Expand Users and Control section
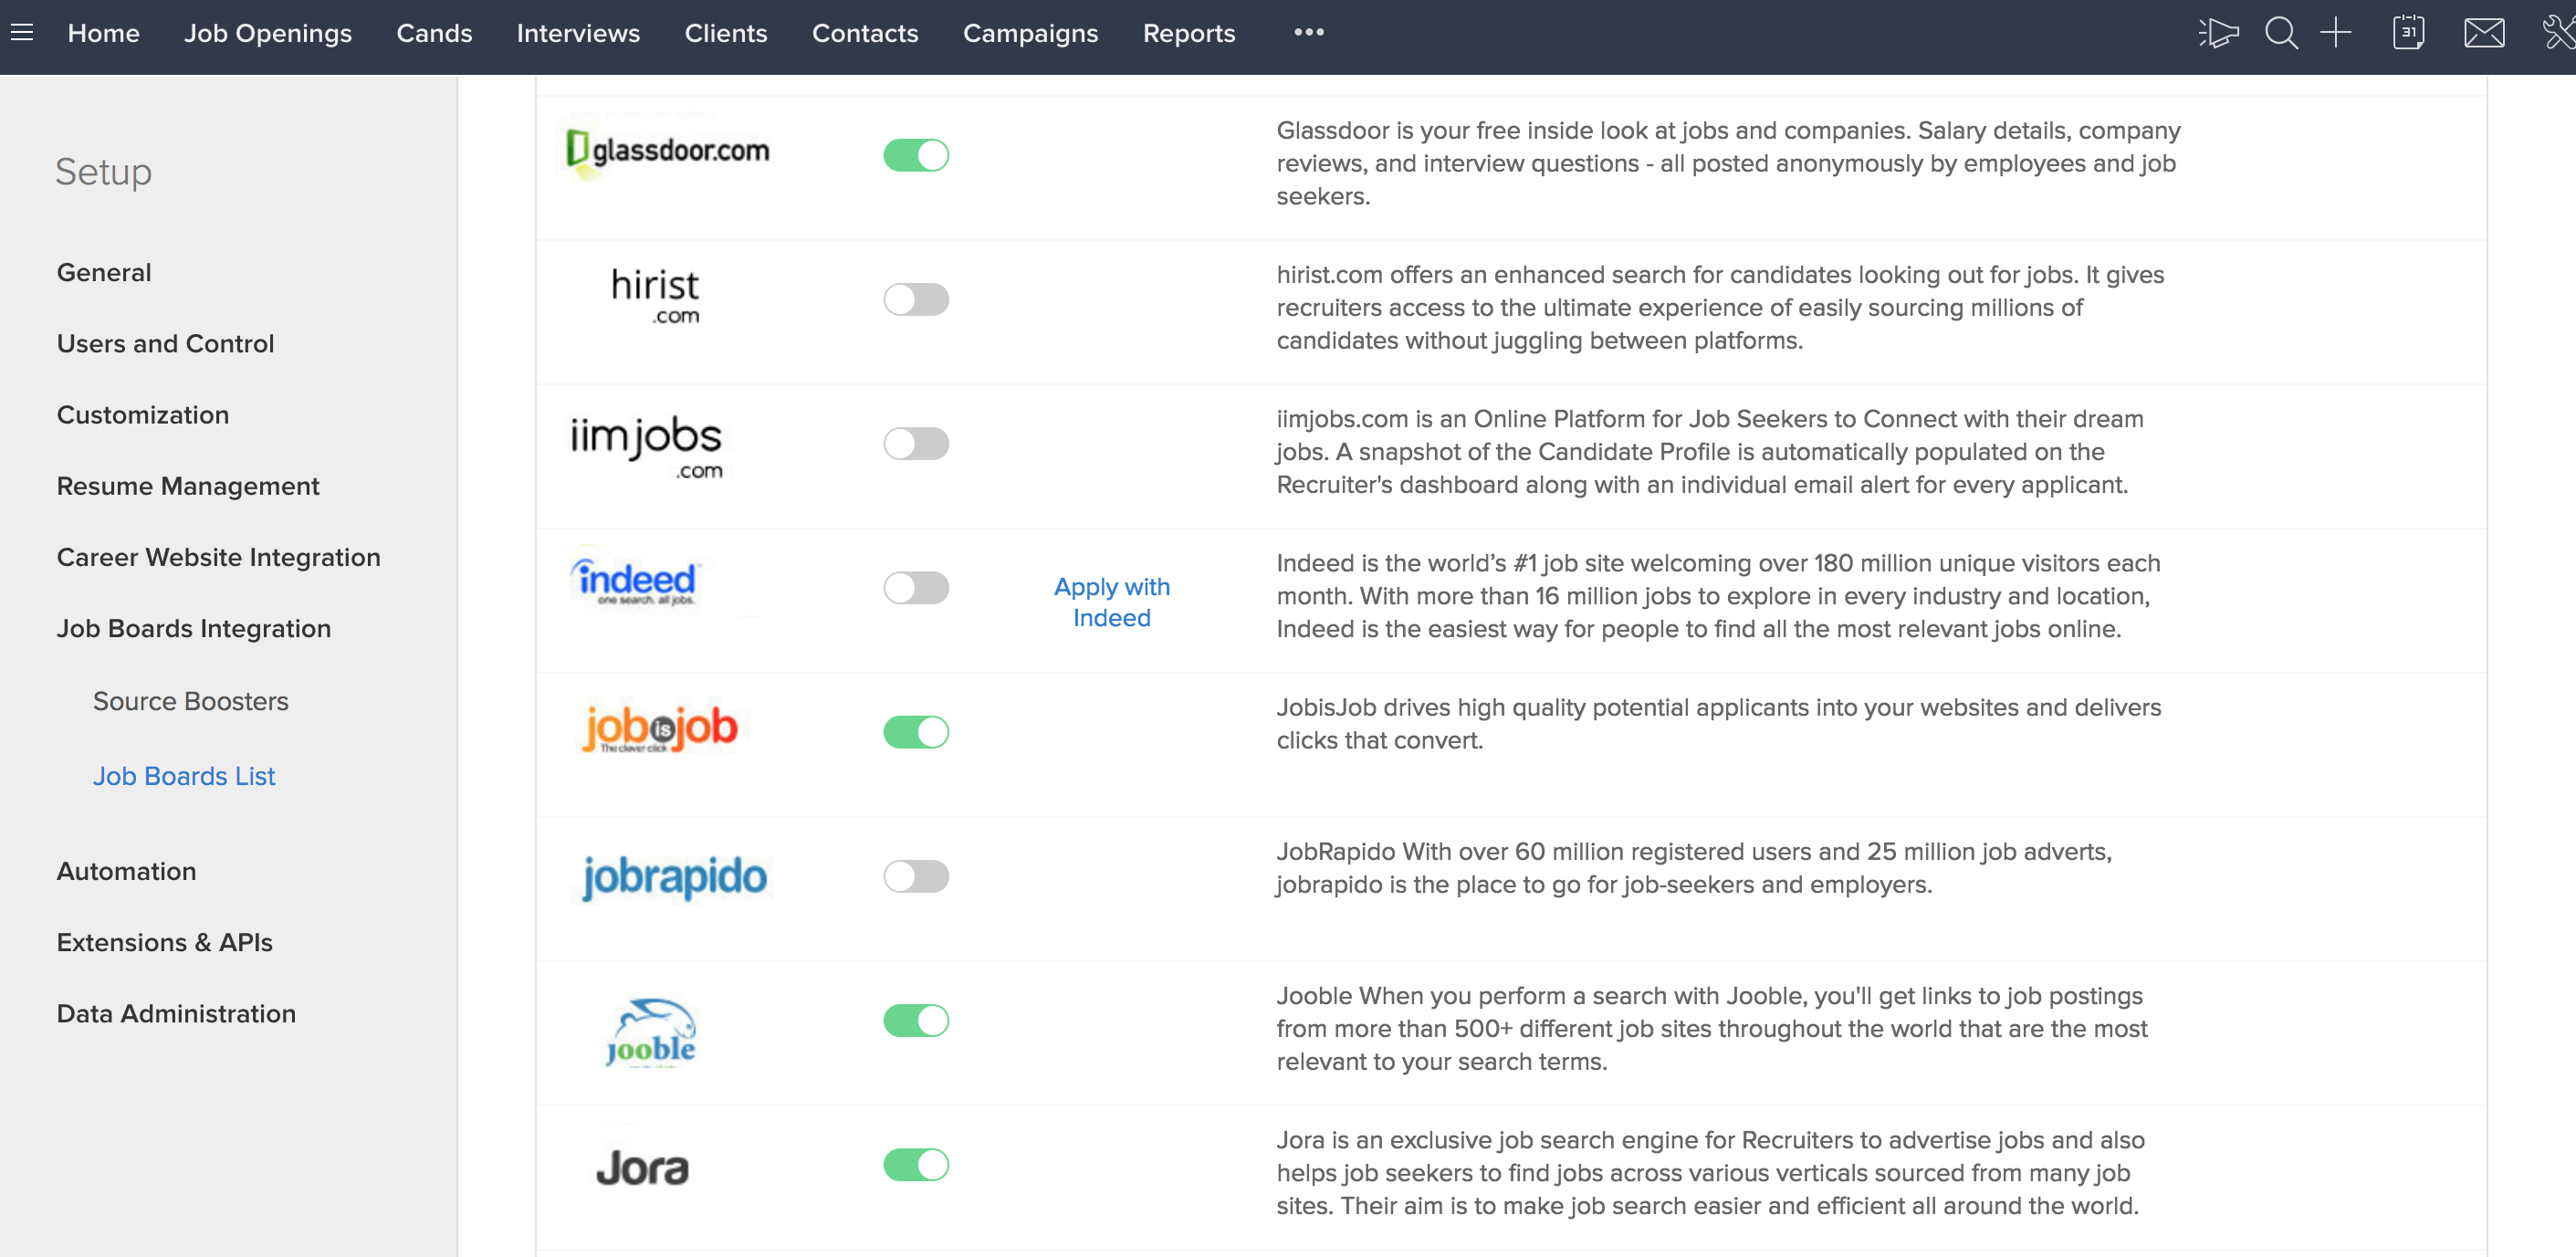This screenshot has width=2576, height=1257. pos(165,343)
